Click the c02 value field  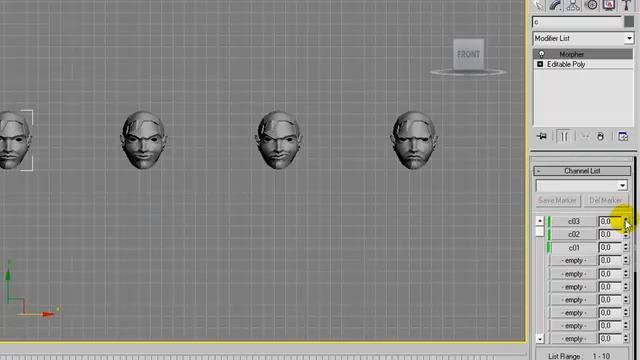[x=610, y=234]
